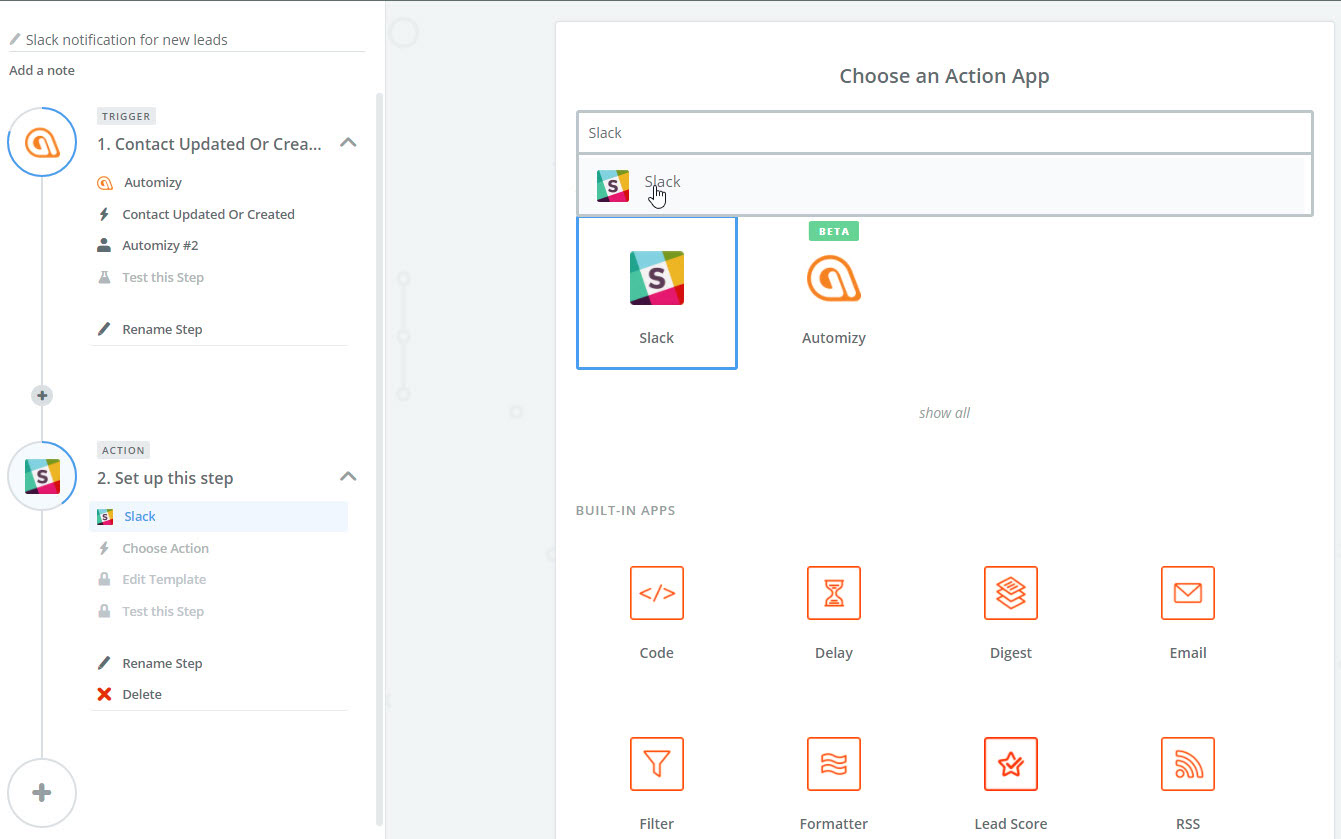Click the pencil icon for the action Rename Step
The image size is (1341, 839).
coord(104,663)
